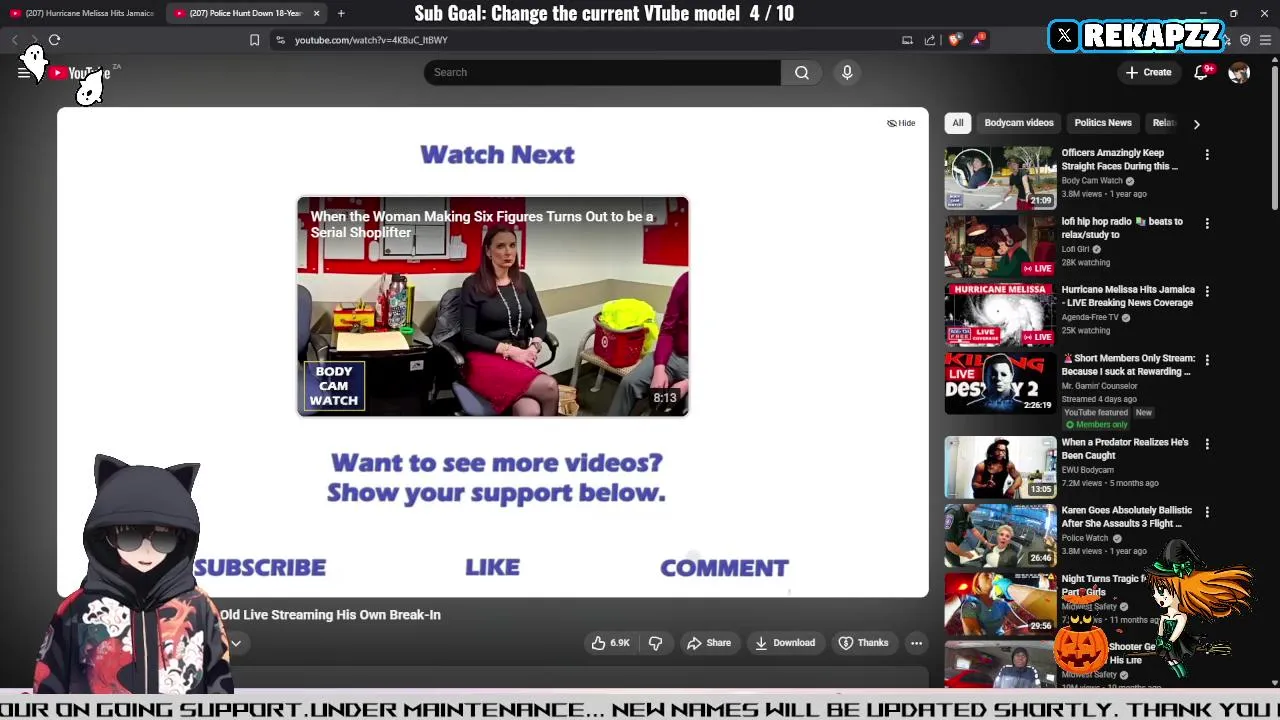Click the search magnifier button
This screenshot has height=720, width=1280.
[802, 72]
